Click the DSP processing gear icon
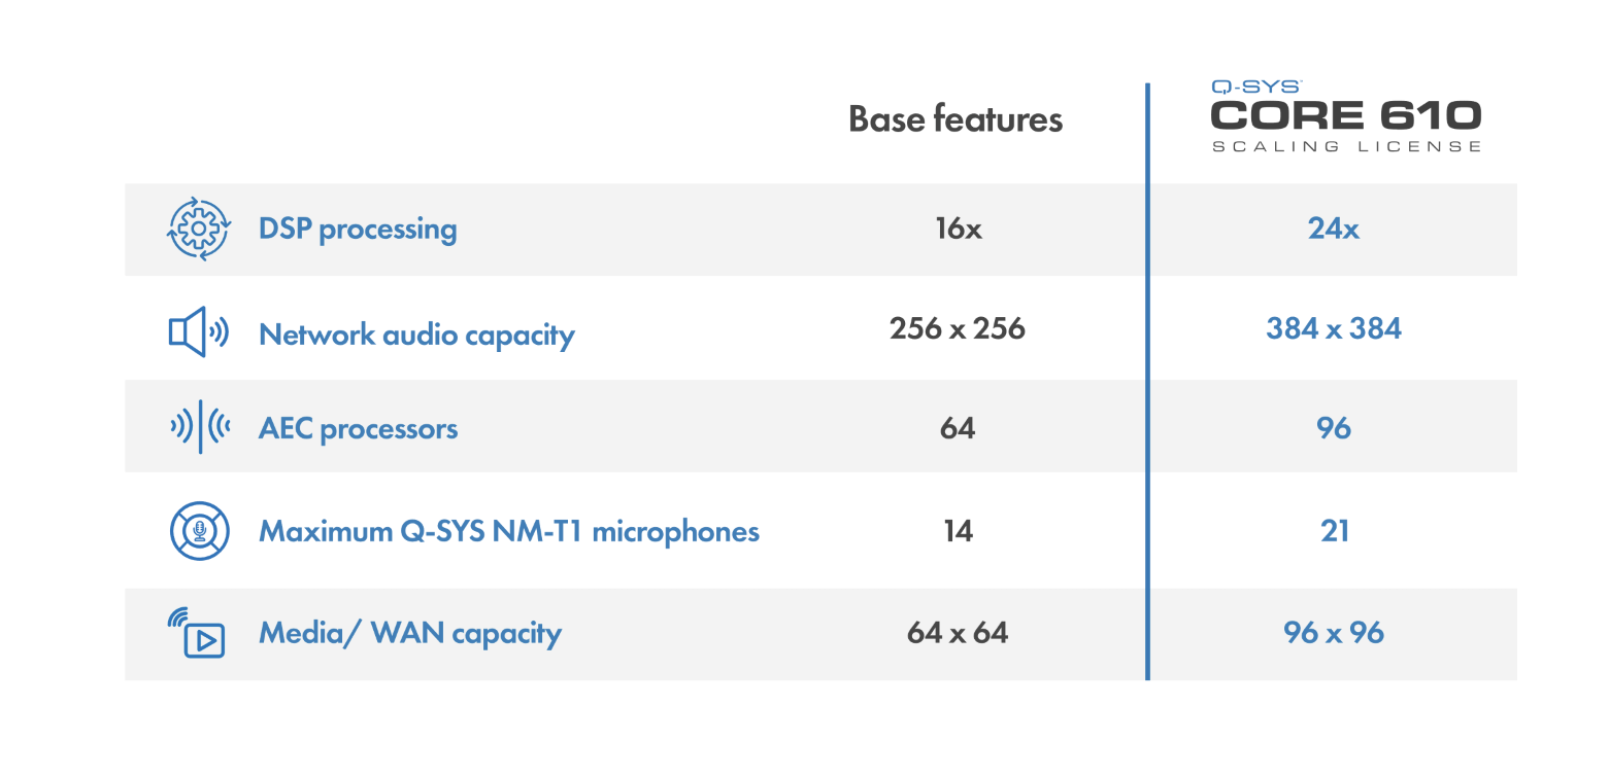Viewport: 1608px width, 780px height. click(x=199, y=229)
